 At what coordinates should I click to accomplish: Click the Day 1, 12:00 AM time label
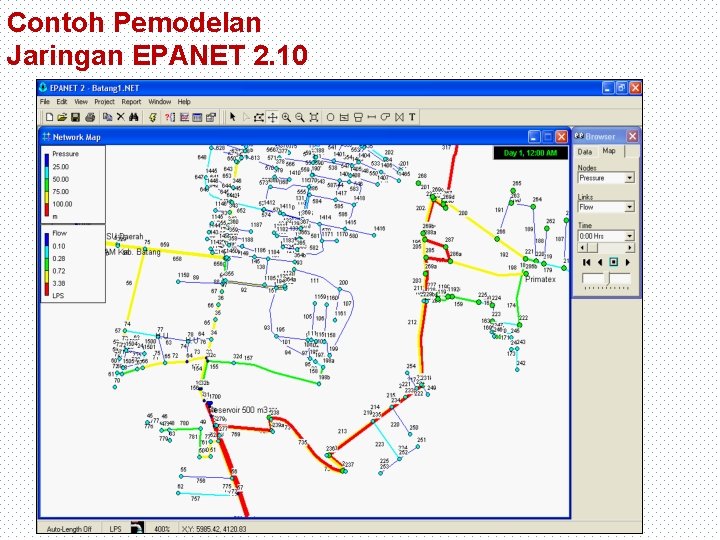[x=530, y=153]
